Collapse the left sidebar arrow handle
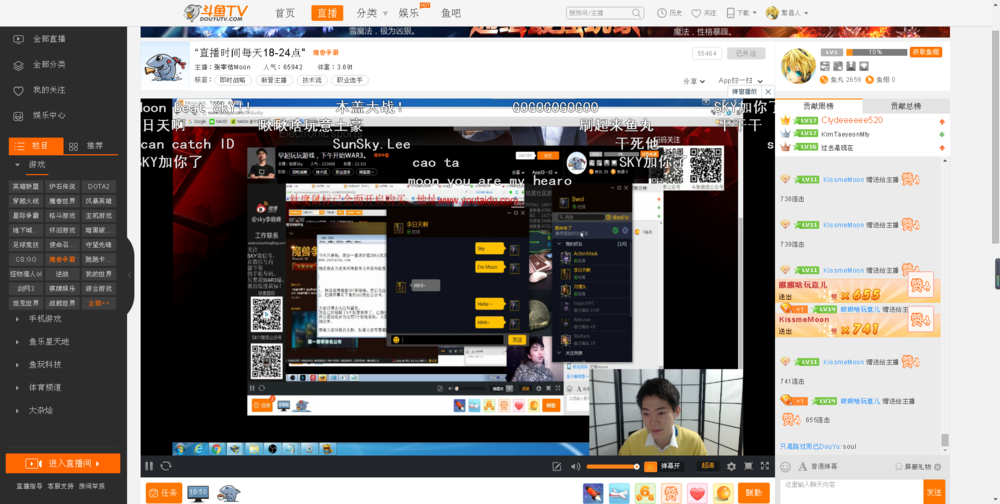Viewport: 1000px width, 504px height. point(130,275)
